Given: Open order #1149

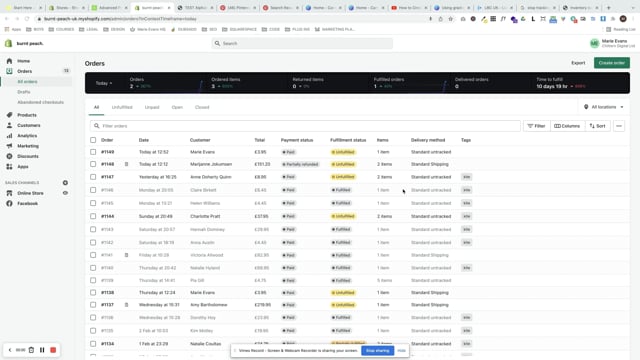Looking at the screenshot, I should click(x=108, y=152).
